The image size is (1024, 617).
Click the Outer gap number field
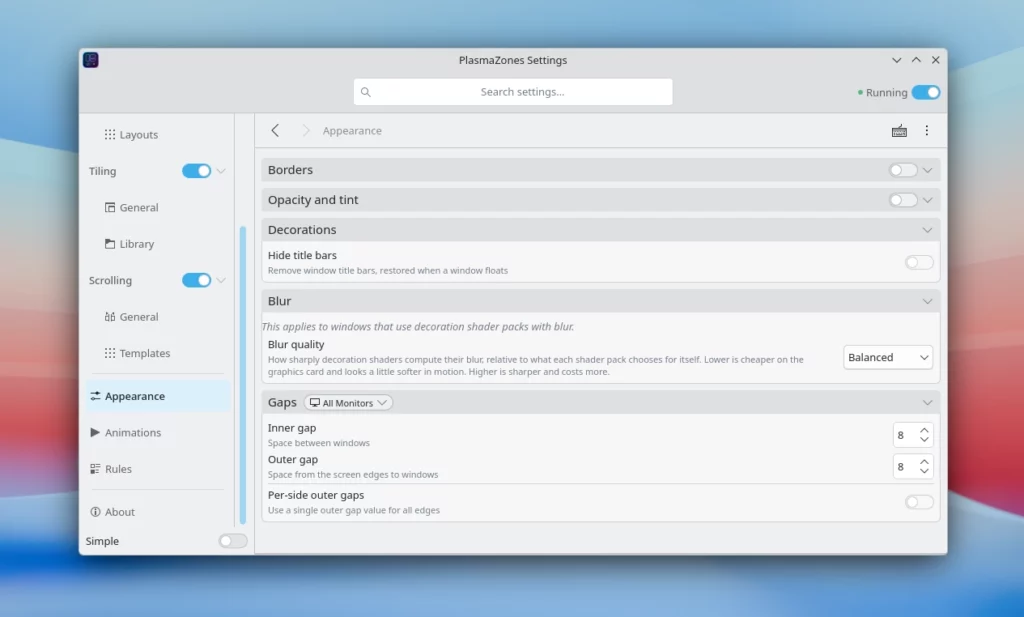tap(913, 466)
